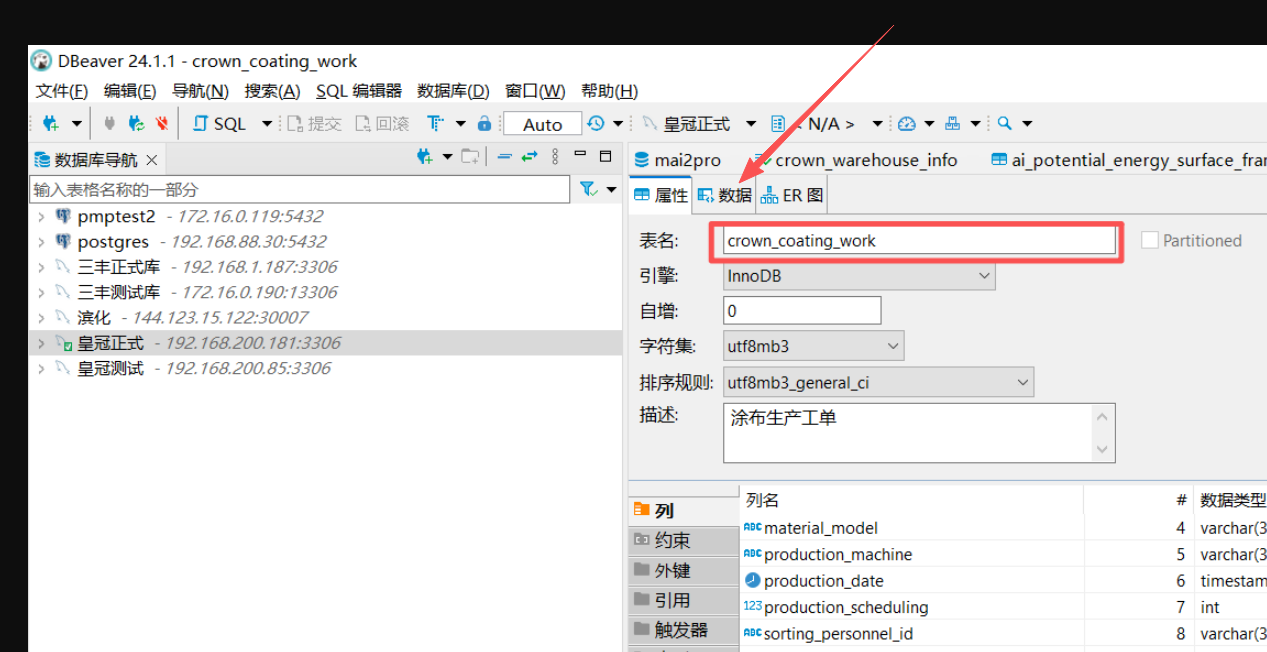Open the 数据库(D) menu
This screenshot has width=1267, height=652.
pyautogui.click(x=453, y=91)
